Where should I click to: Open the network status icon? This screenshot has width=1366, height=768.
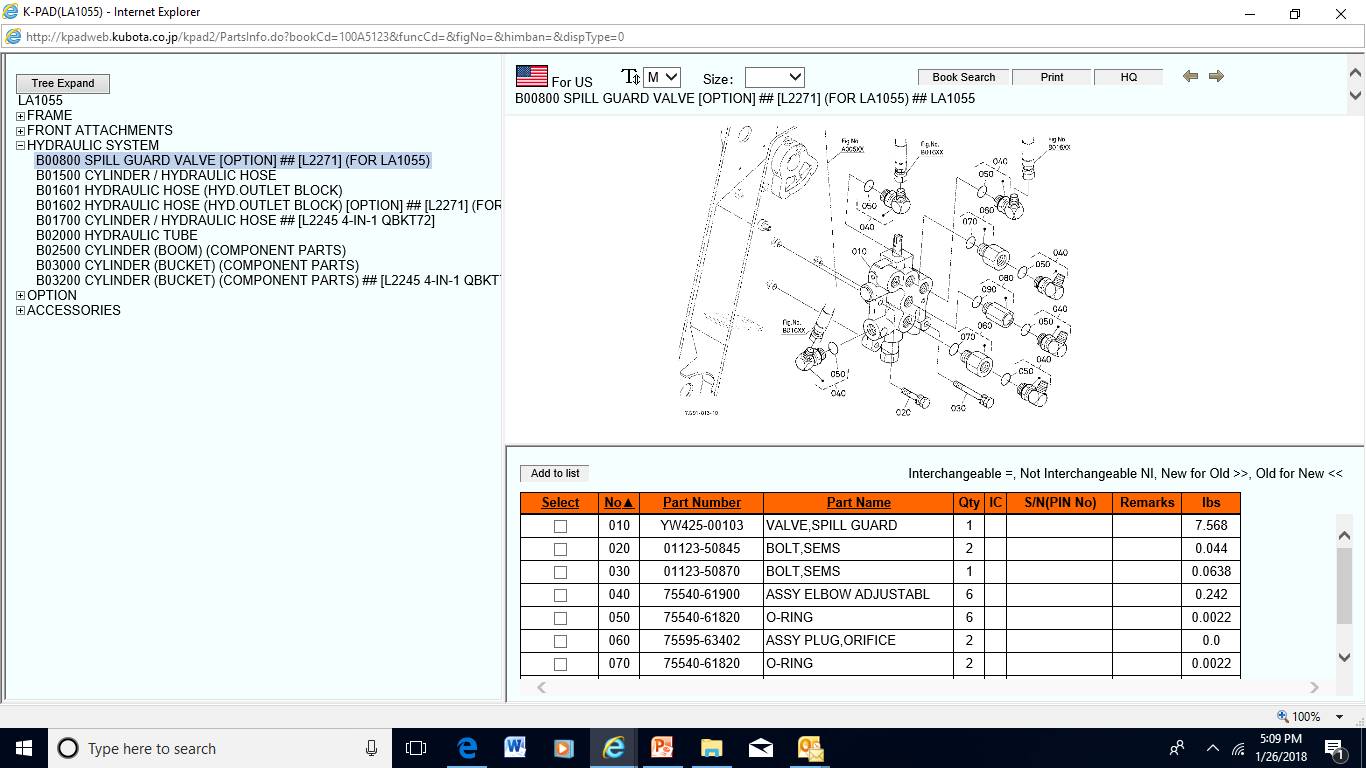pyautogui.click(x=1238, y=748)
